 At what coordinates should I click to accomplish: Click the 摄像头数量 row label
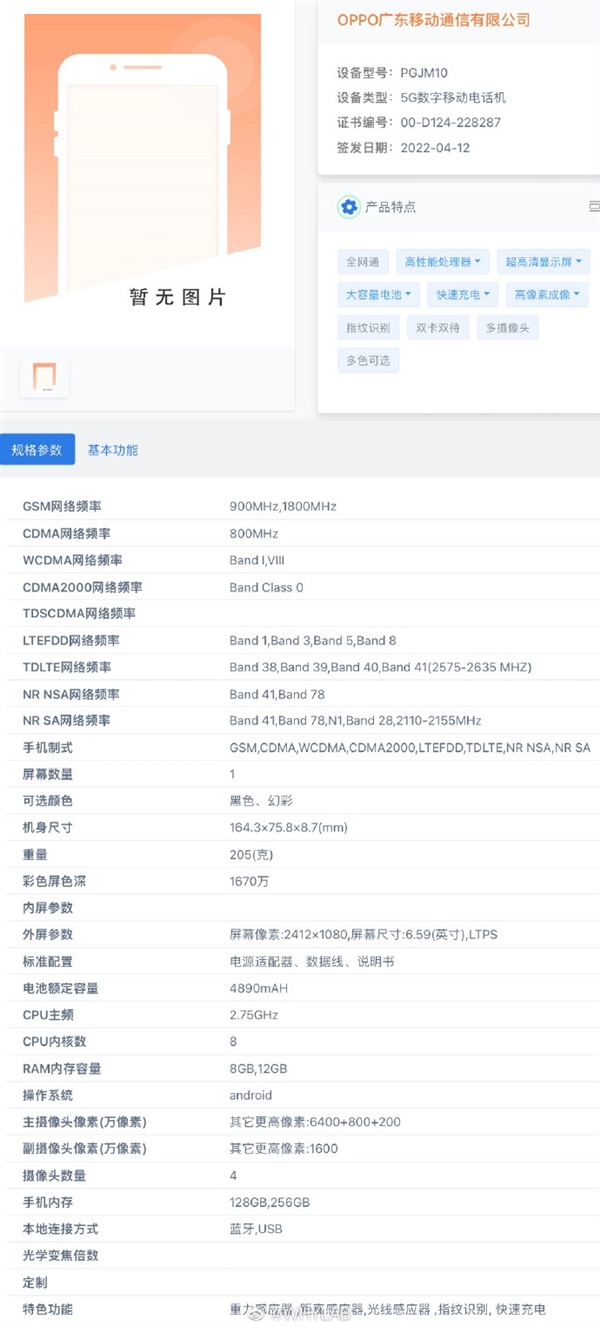[x=54, y=1175]
